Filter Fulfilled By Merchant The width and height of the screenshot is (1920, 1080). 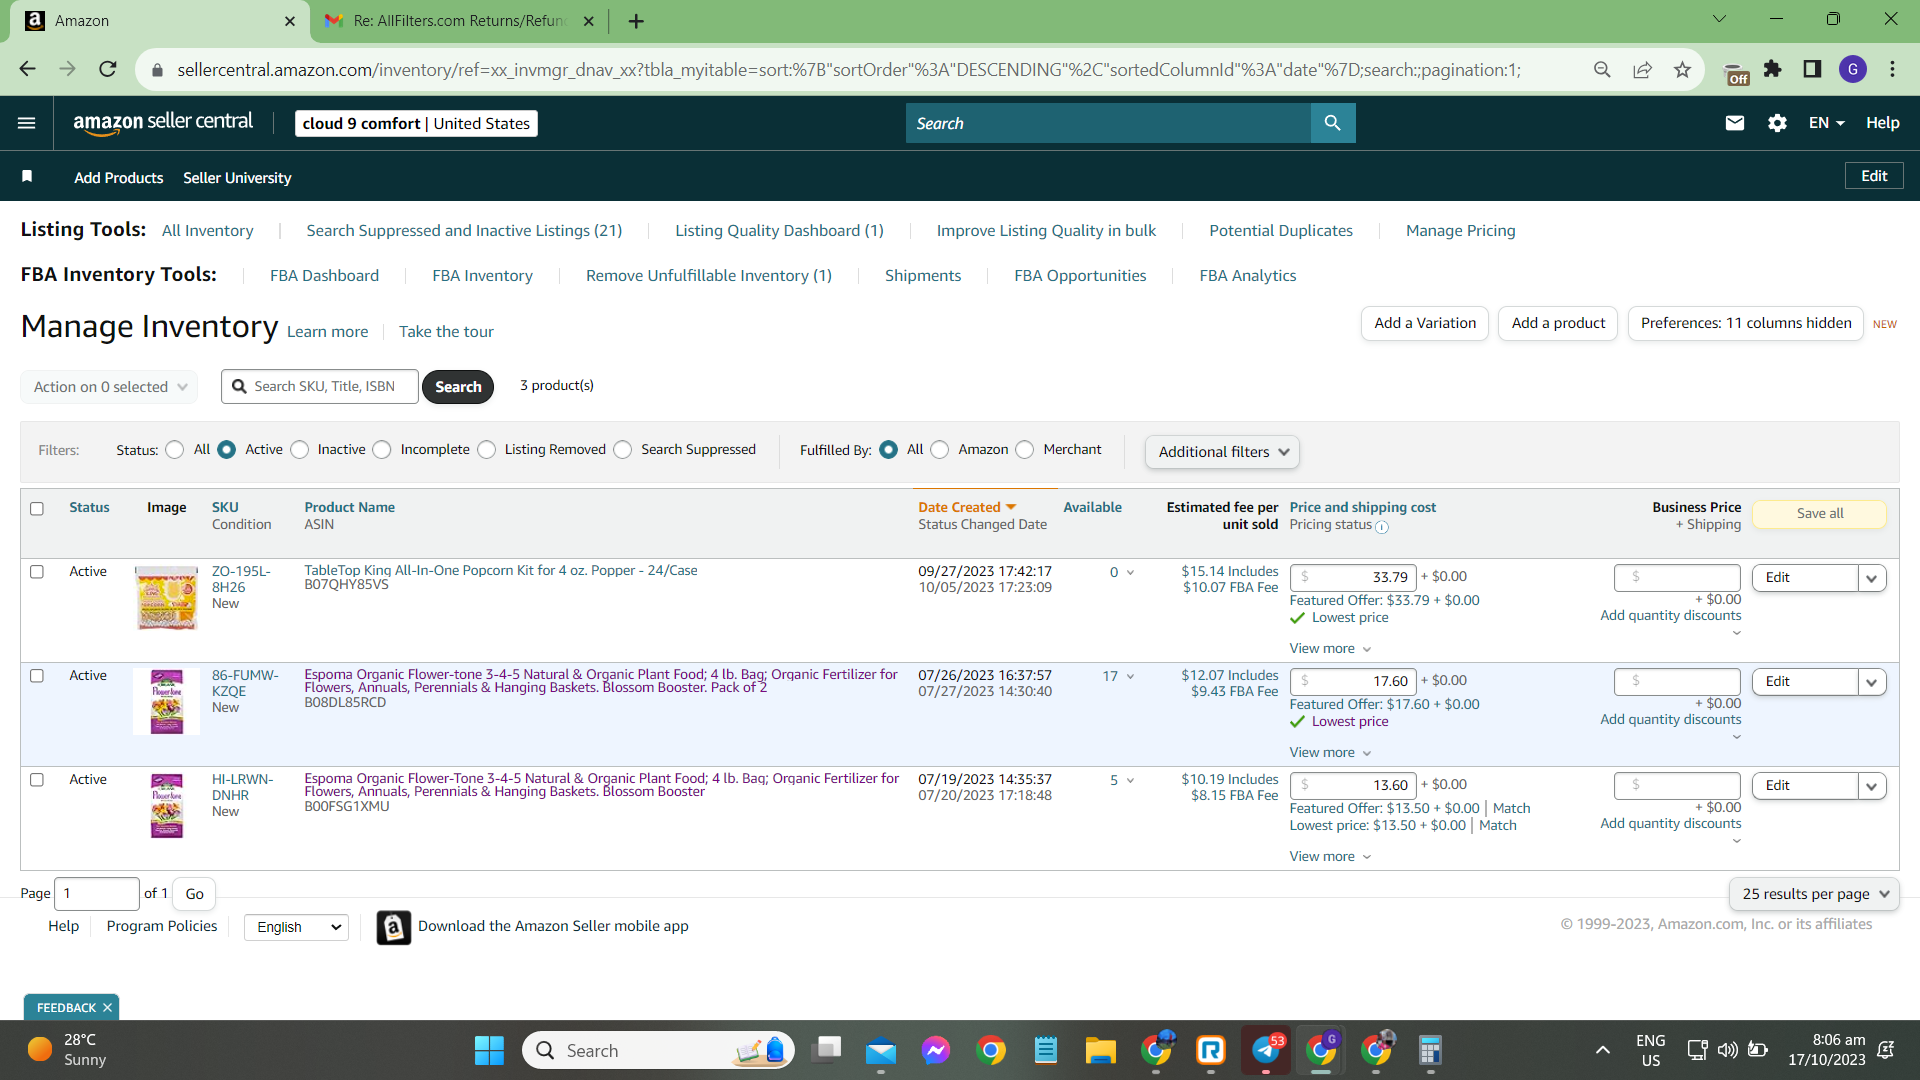coord(1025,450)
